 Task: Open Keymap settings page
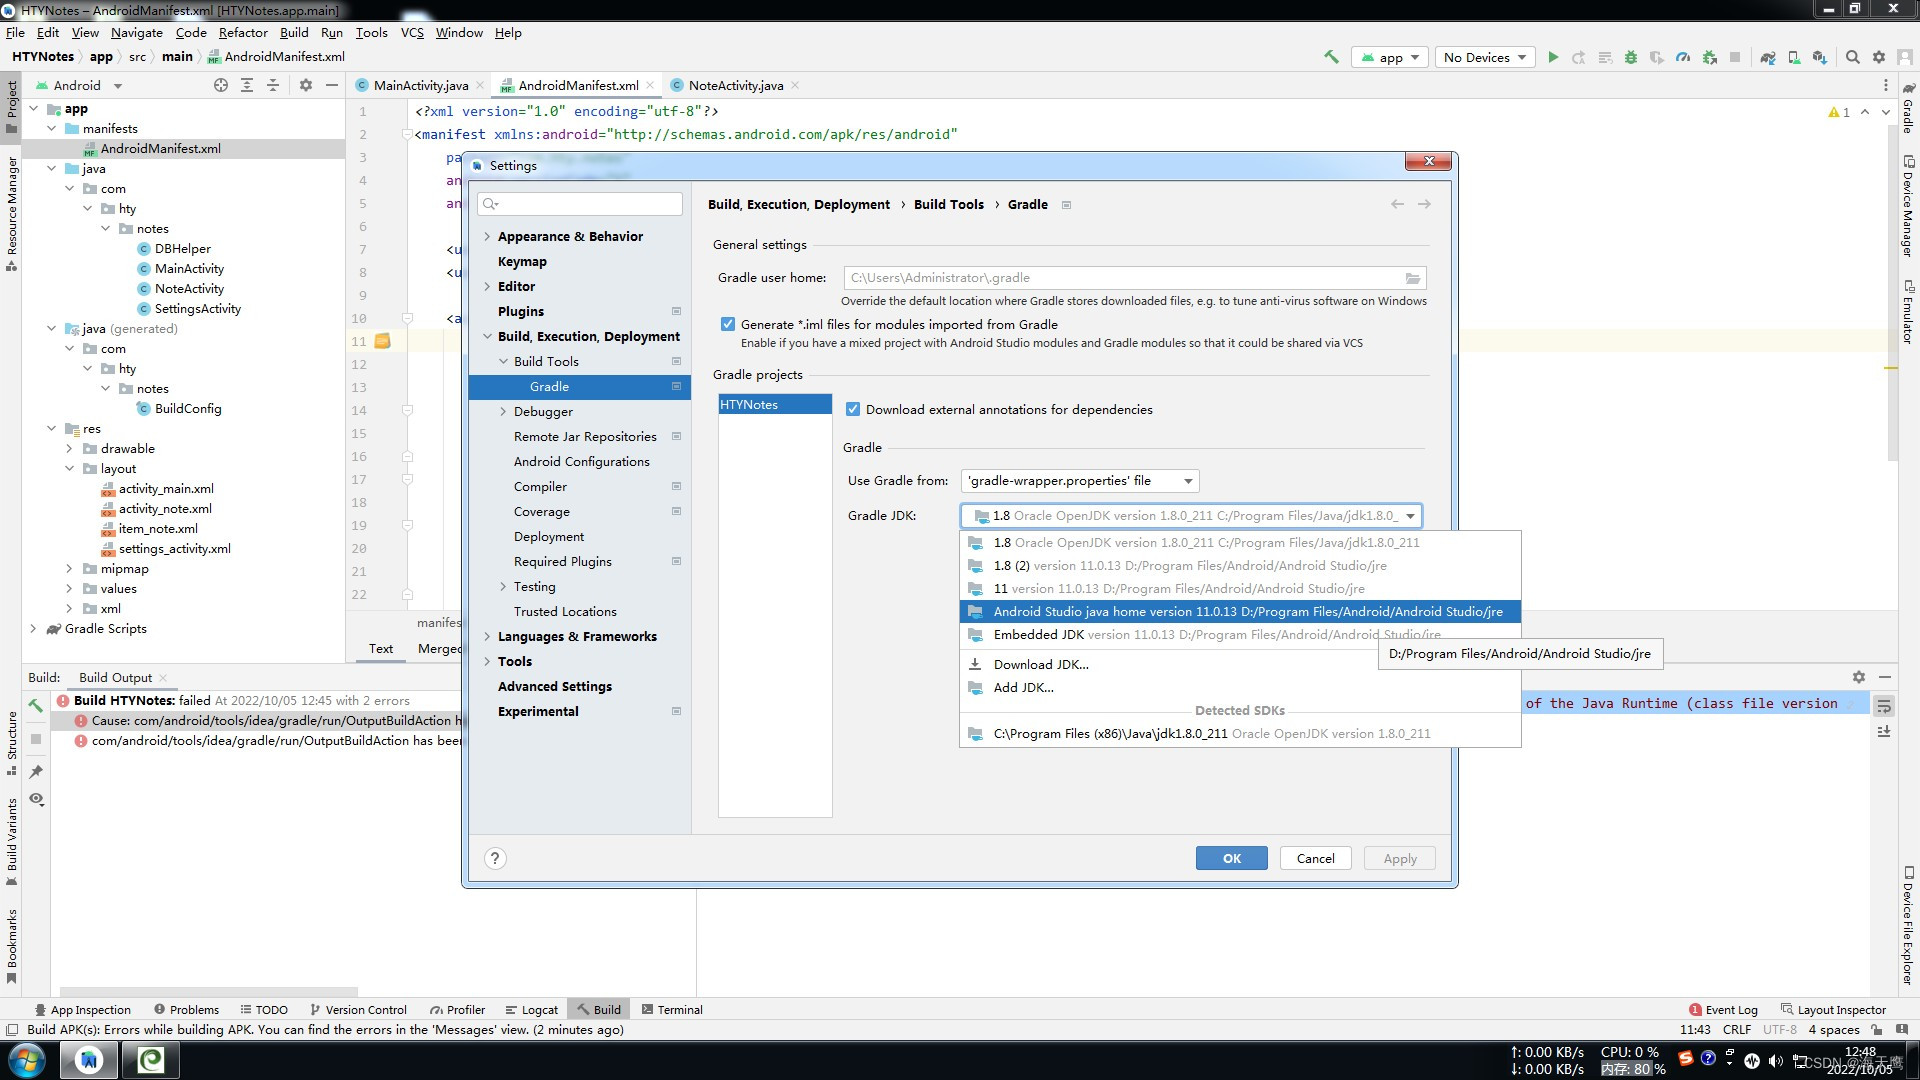coord(522,262)
